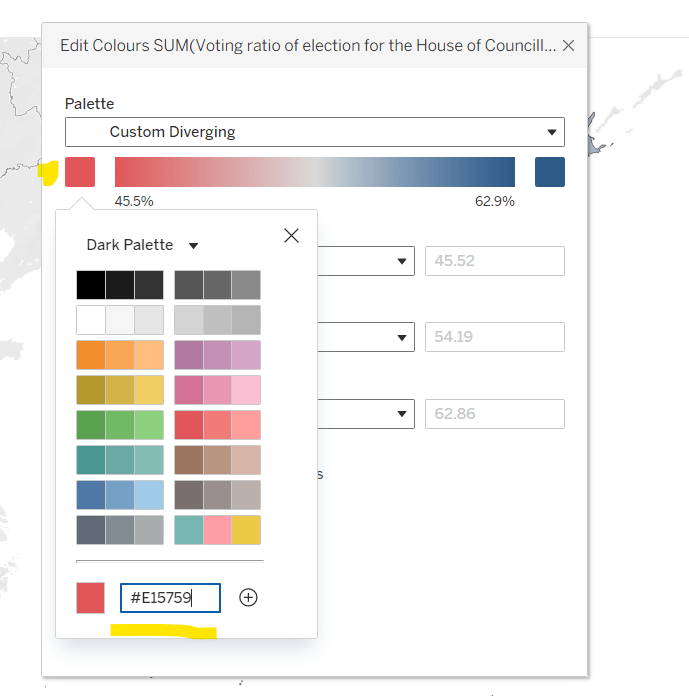Select the dark blue palette swatch
Image resolution: width=689 pixels, height=700 pixels.
[90, 495]
